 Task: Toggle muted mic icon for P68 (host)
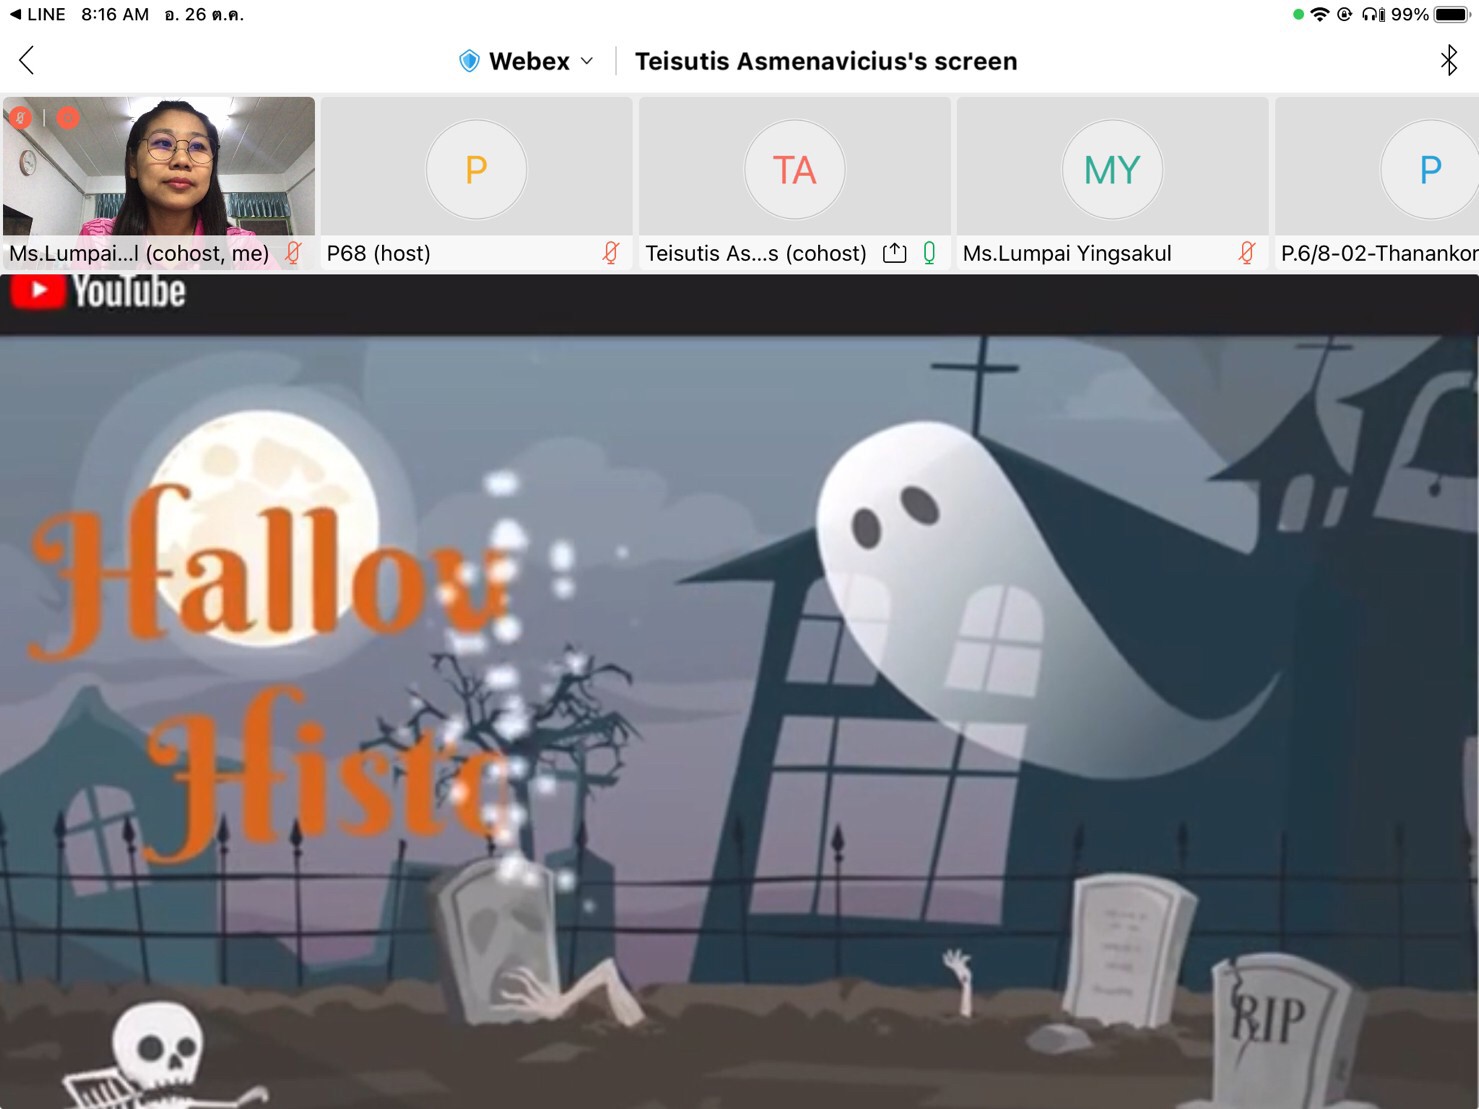(611, 253)
